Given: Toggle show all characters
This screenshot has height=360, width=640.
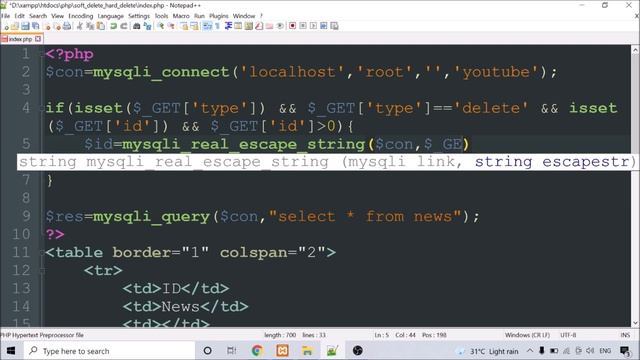Looking at the screenshot, I should click(x=217, y=26).
